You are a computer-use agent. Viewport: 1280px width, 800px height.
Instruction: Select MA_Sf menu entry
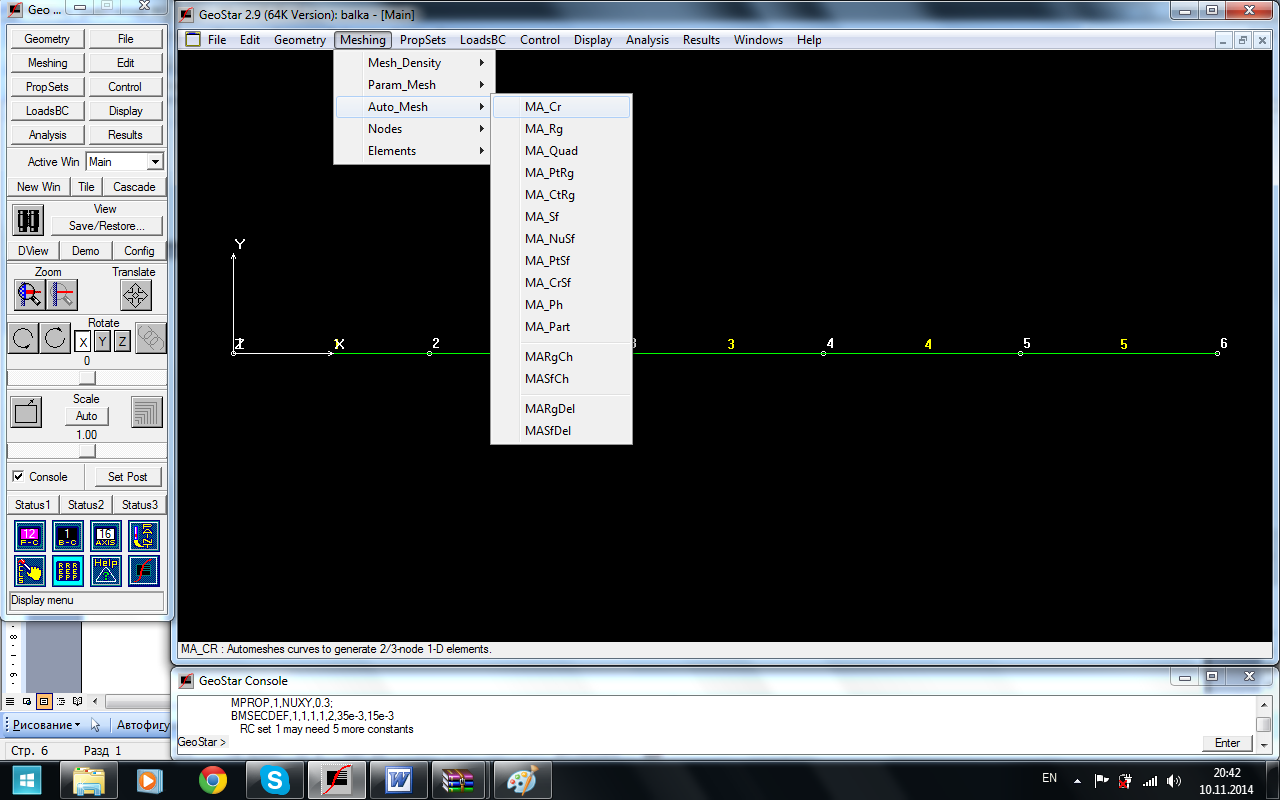coord(561,217)
